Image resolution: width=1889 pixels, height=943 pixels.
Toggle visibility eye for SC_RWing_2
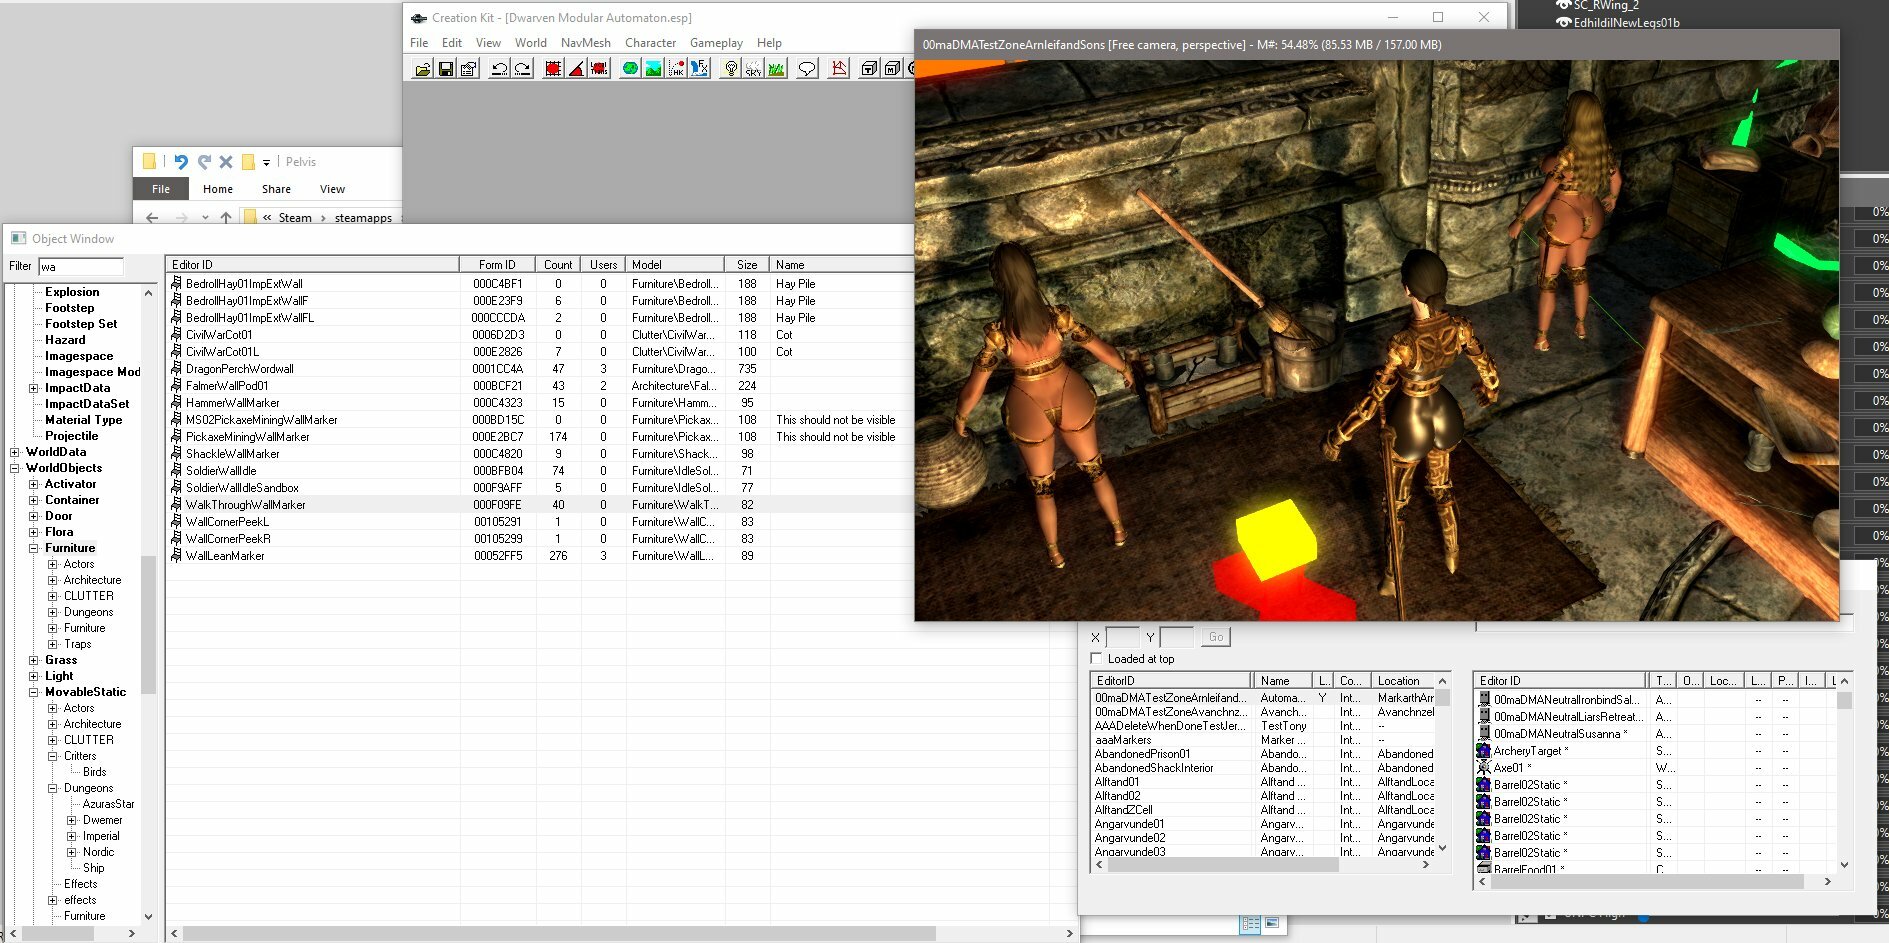[x=1563, y=6]
